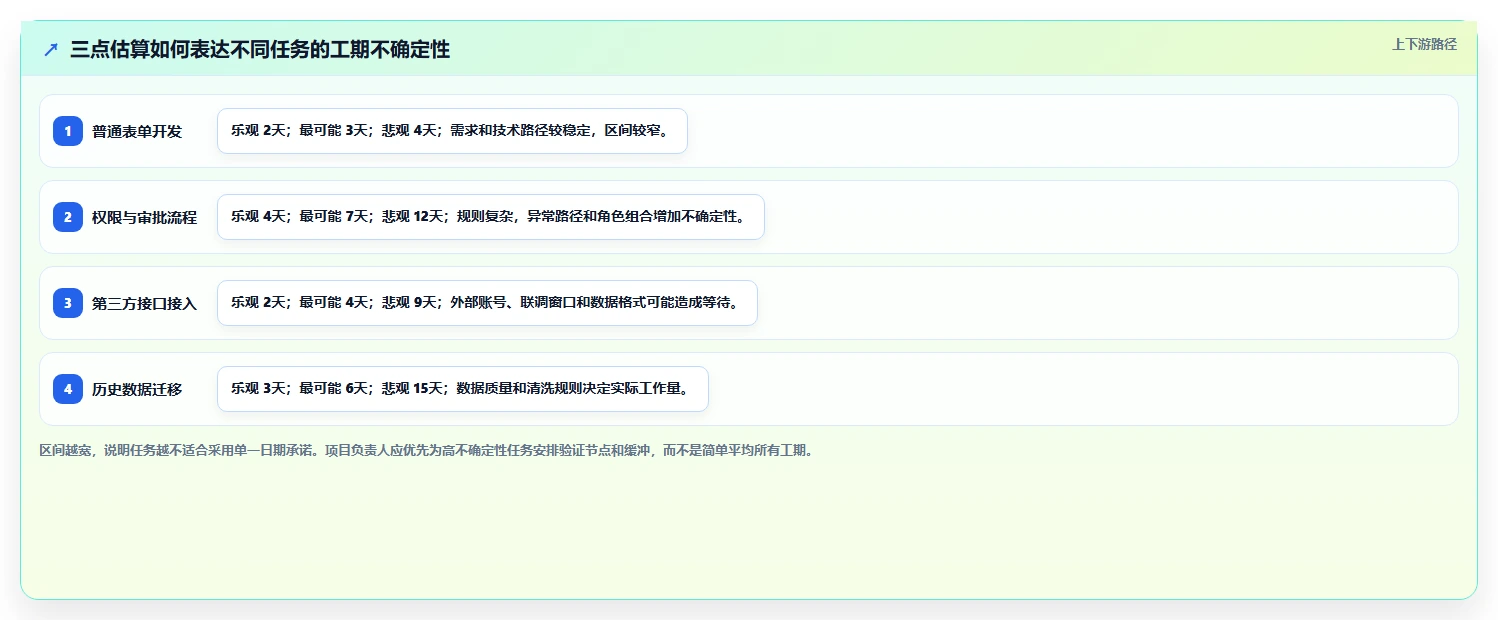This screenshot has height=620, width=1498.
Task: Click the 第三方接口接入 label
Action: 144,303
